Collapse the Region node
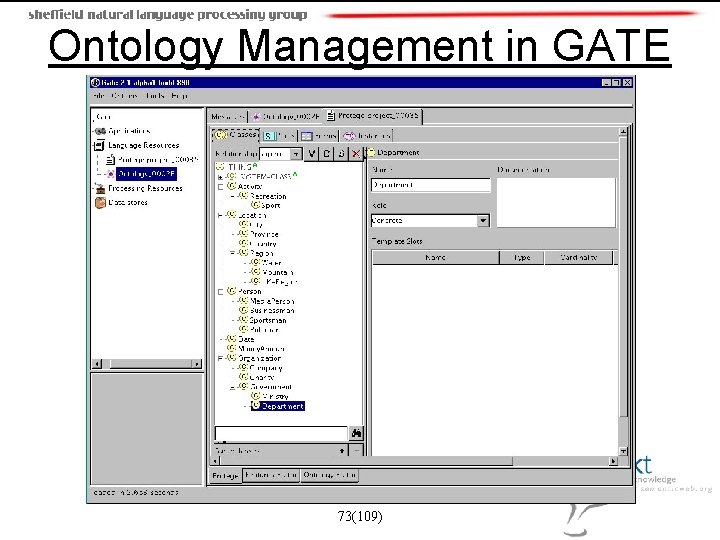The width and height of the screenshot is (720, 540). click(x=232, y=253)
